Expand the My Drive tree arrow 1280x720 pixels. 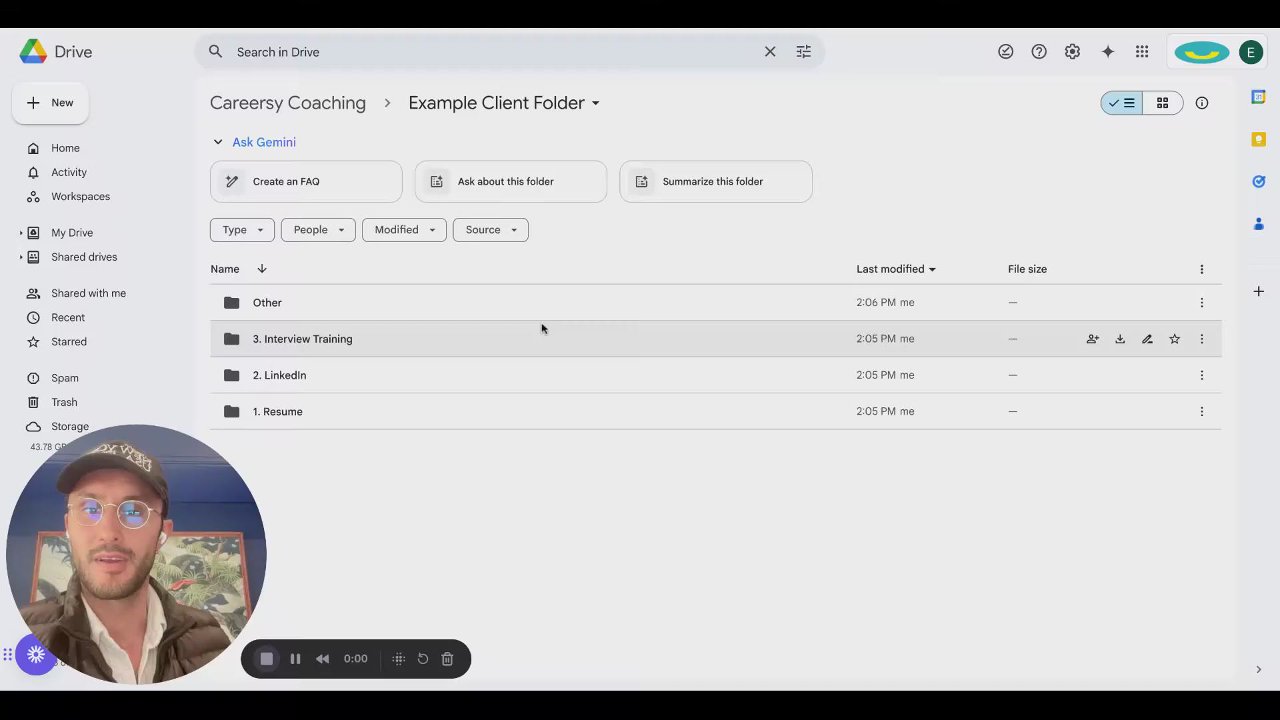click(x=20, y=233)
